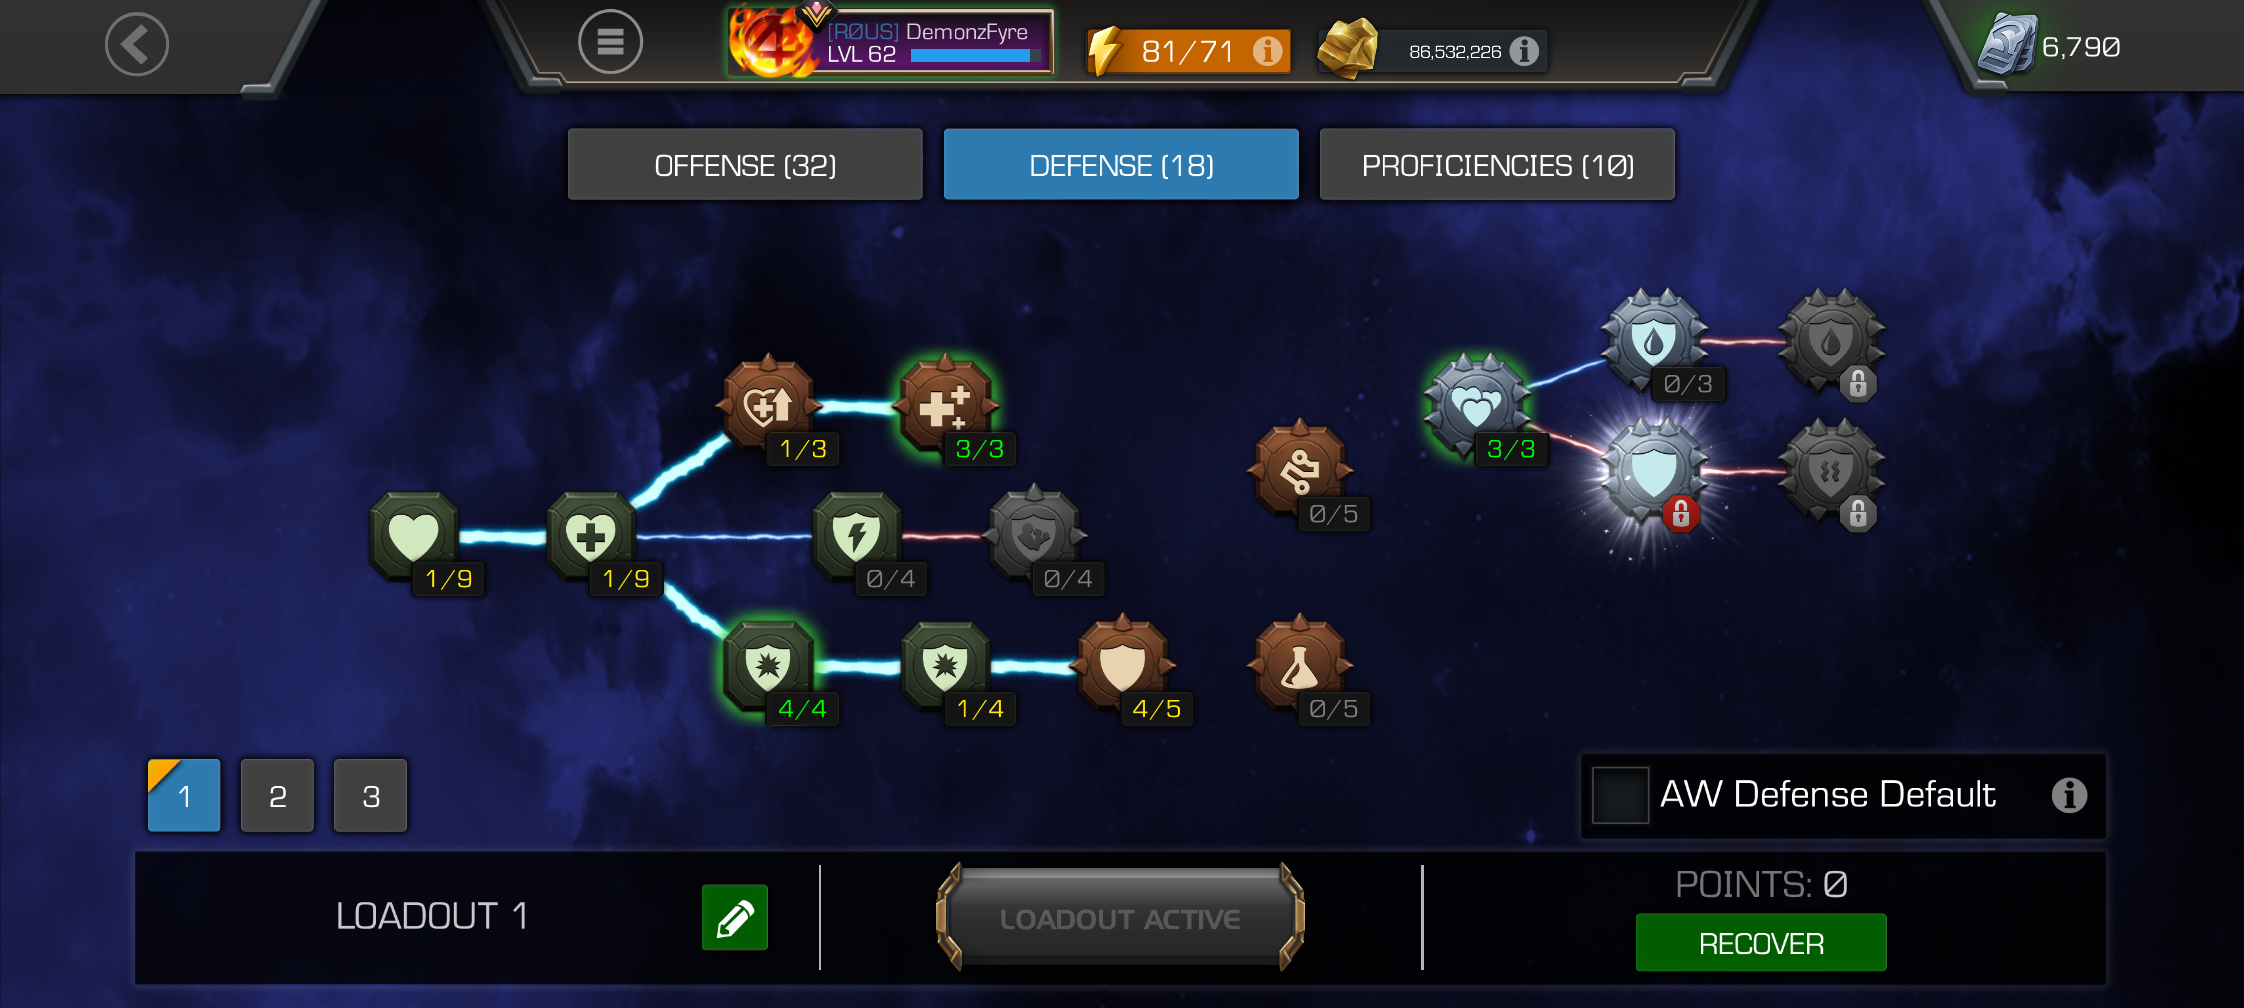The height and width of the screenshot is (1008, 2244).
Task: Click the green RECOVER button
Action: click(x=1761, y=942)
